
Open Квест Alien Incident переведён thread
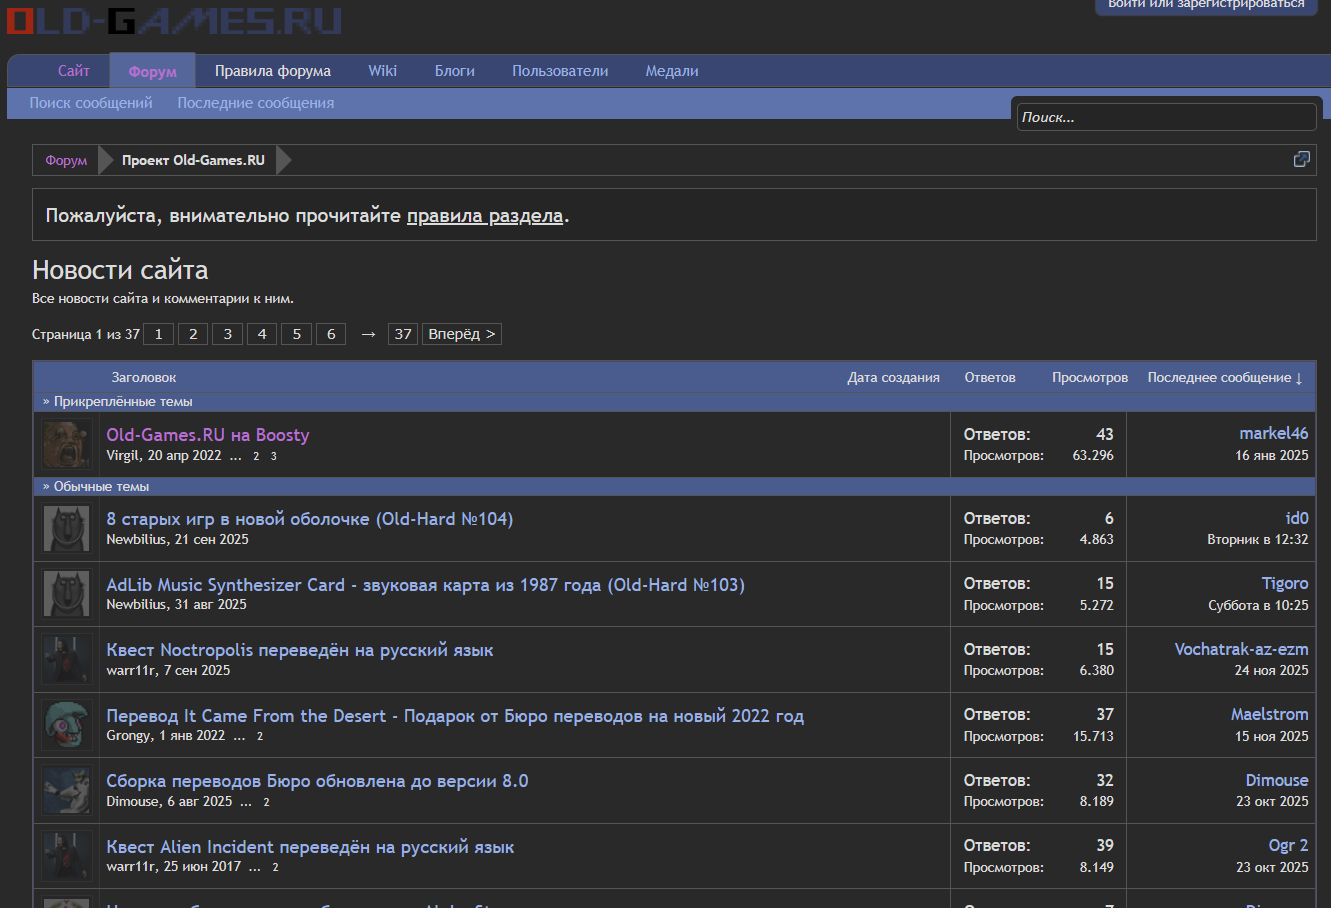310,847
